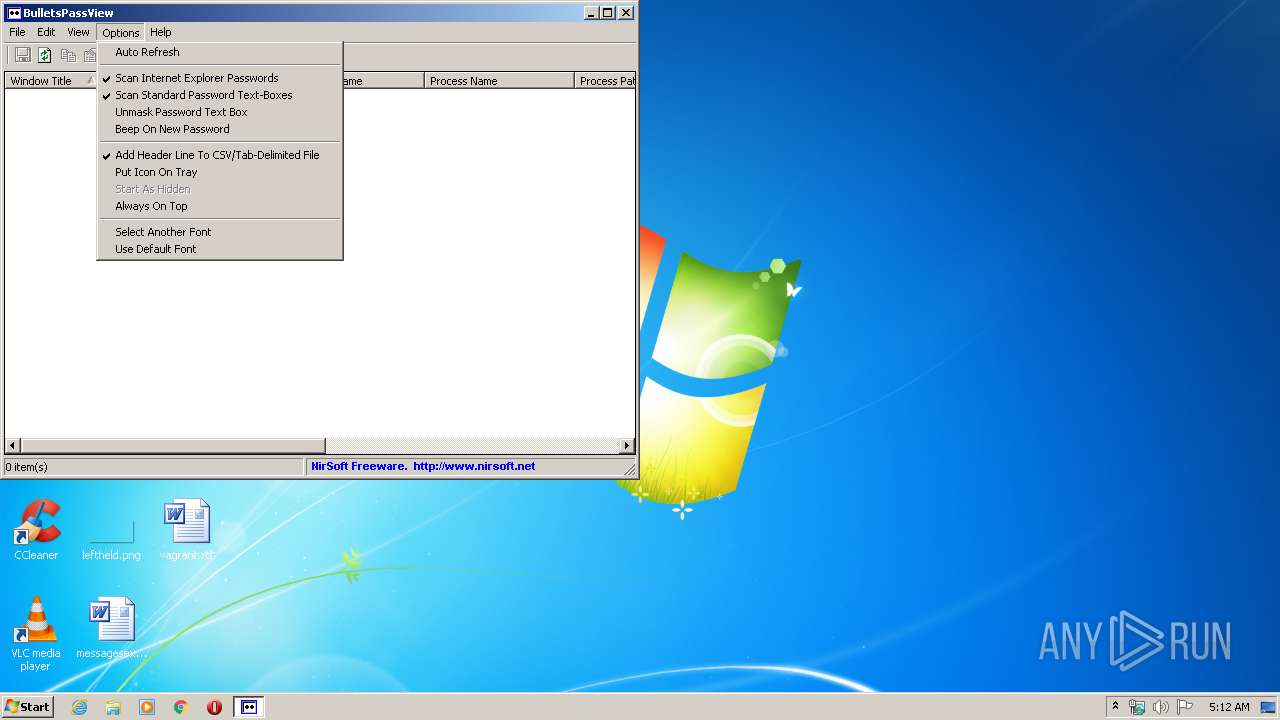
Task: Click the Process Path column header
Action: pos(605,81)
